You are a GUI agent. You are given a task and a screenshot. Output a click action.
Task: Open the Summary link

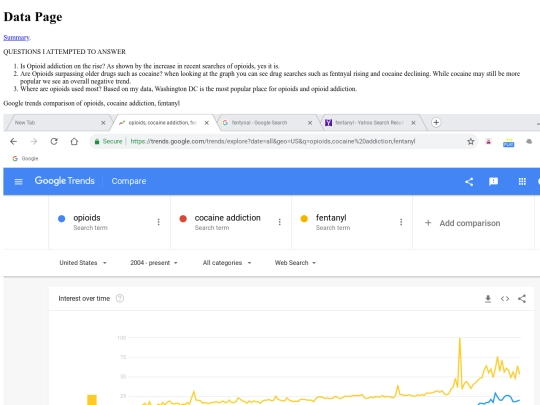coord(16,37)
